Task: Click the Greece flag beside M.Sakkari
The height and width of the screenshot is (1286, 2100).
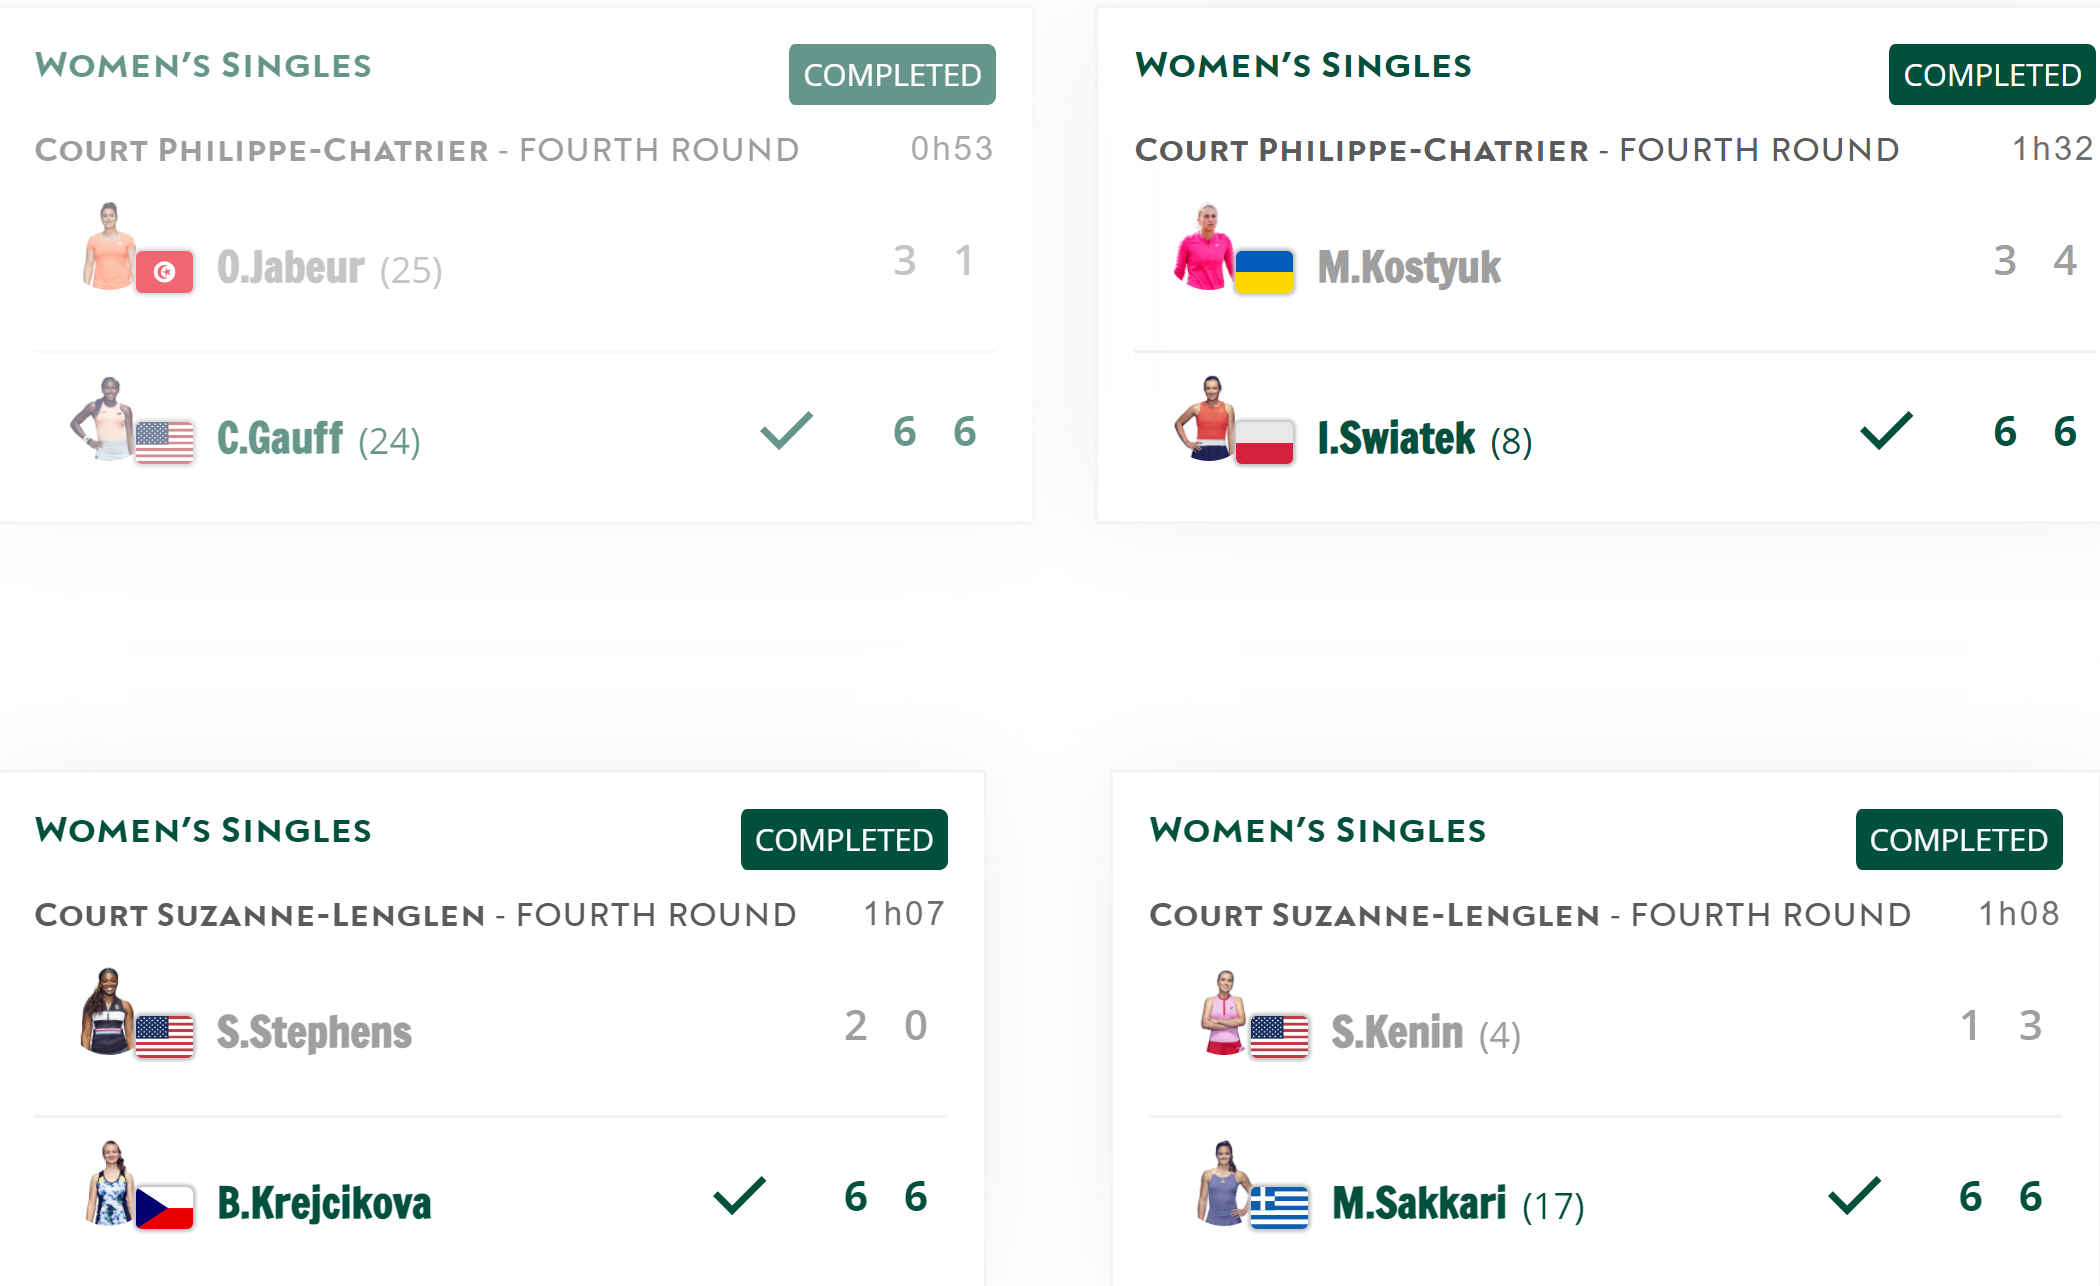Action: pos(1280,1207)
